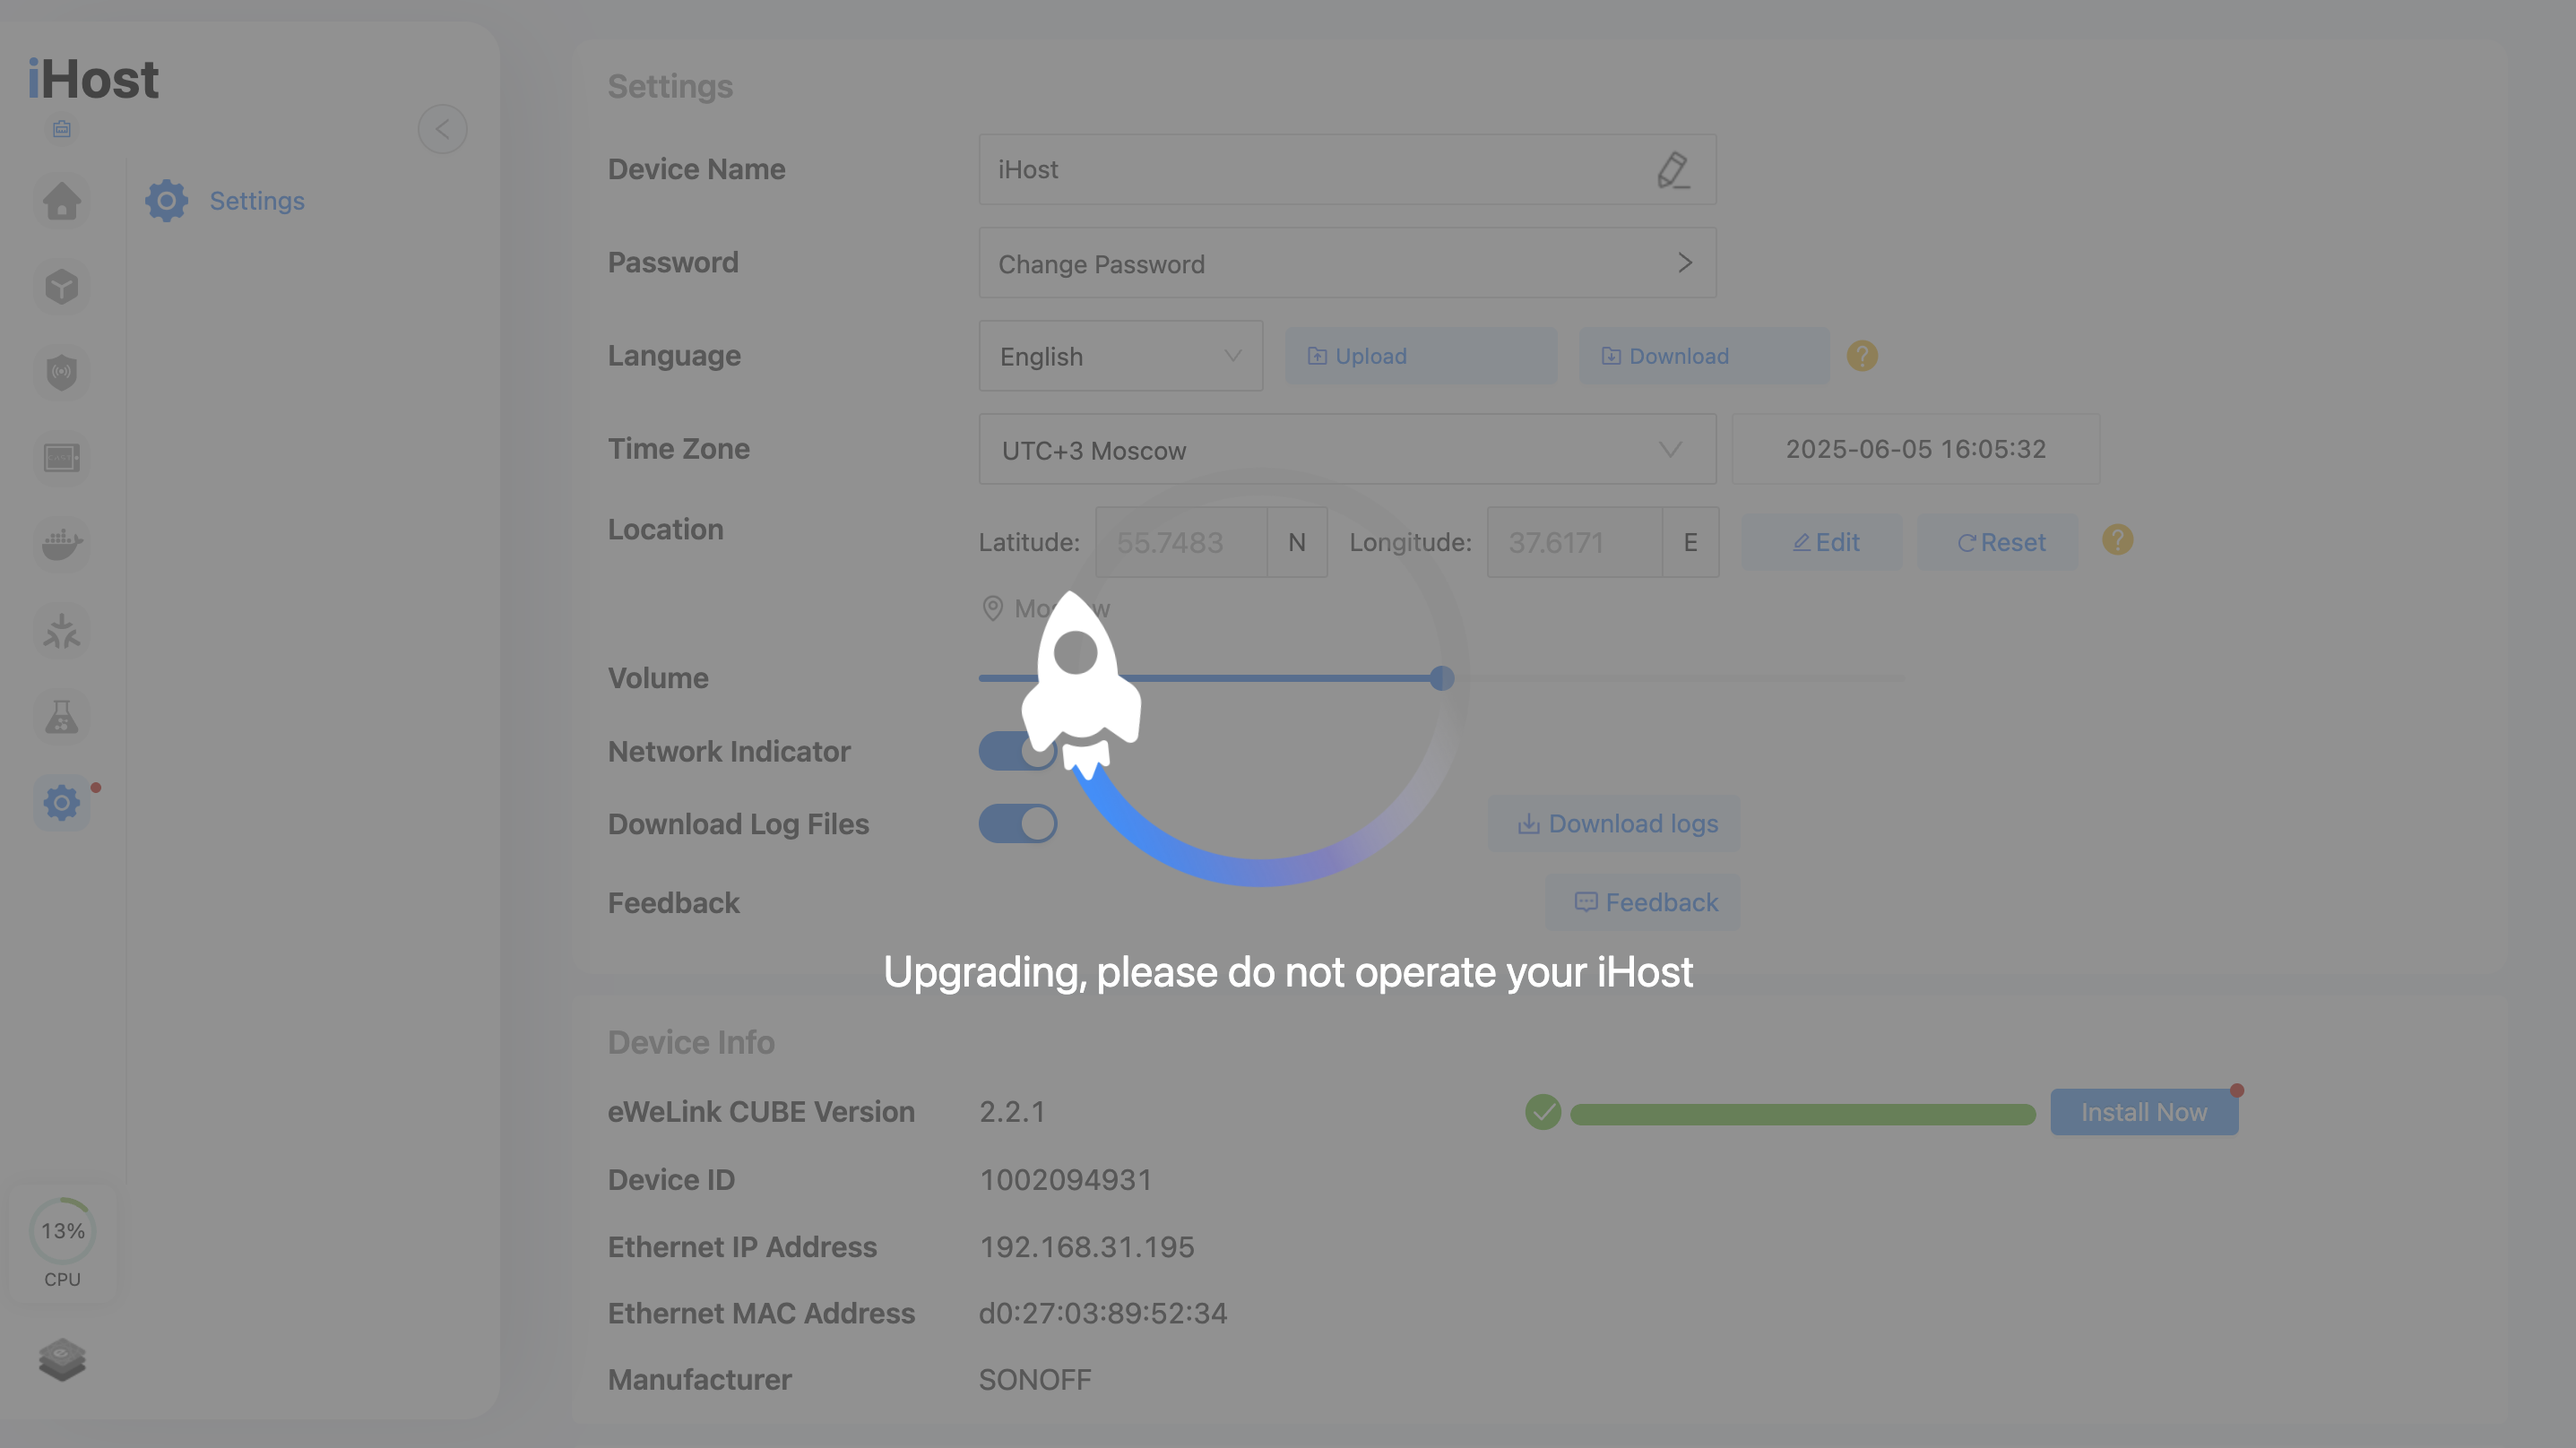The height and width of the screenshot is (1448, 2576).
Task: Click the MAC address d0:27:03:89:52:34
Action: (x=1103, y=1313)
